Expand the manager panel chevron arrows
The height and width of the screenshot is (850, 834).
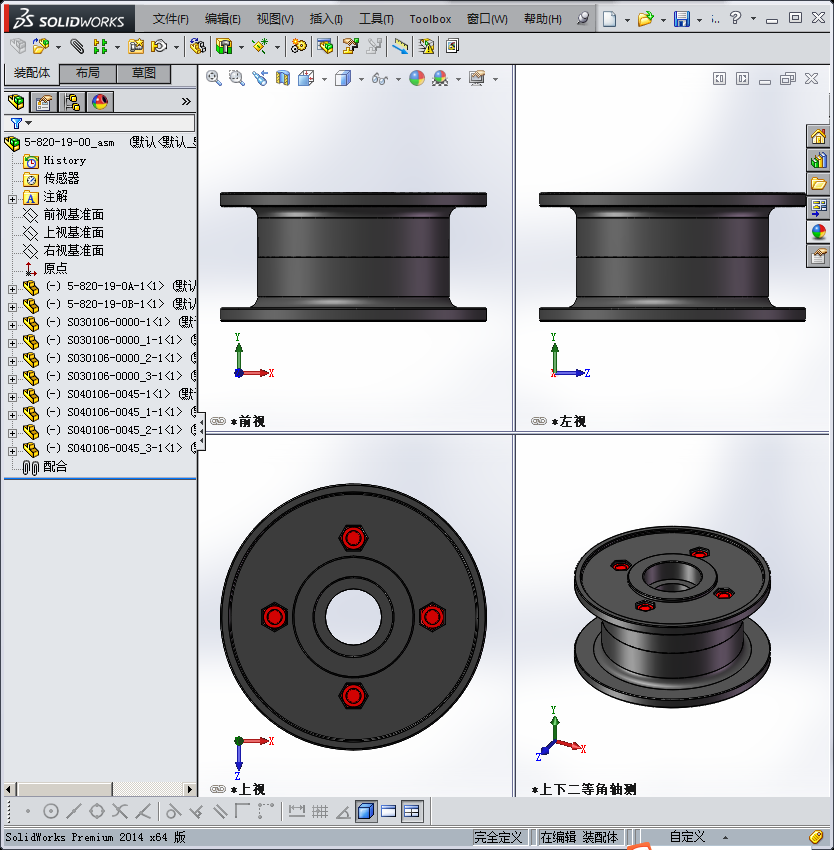[x=186, y=101]
